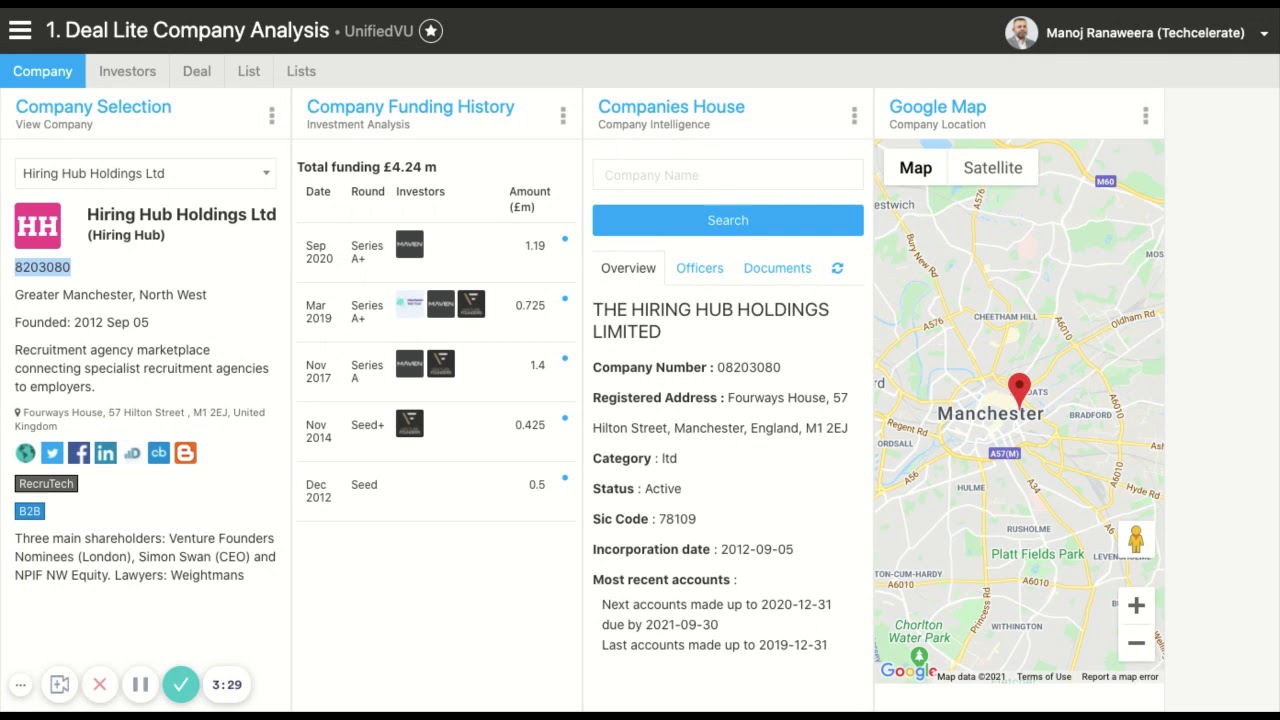Focus the Company Name search field
1280x720 pixels.
click(x=728, y=175)
